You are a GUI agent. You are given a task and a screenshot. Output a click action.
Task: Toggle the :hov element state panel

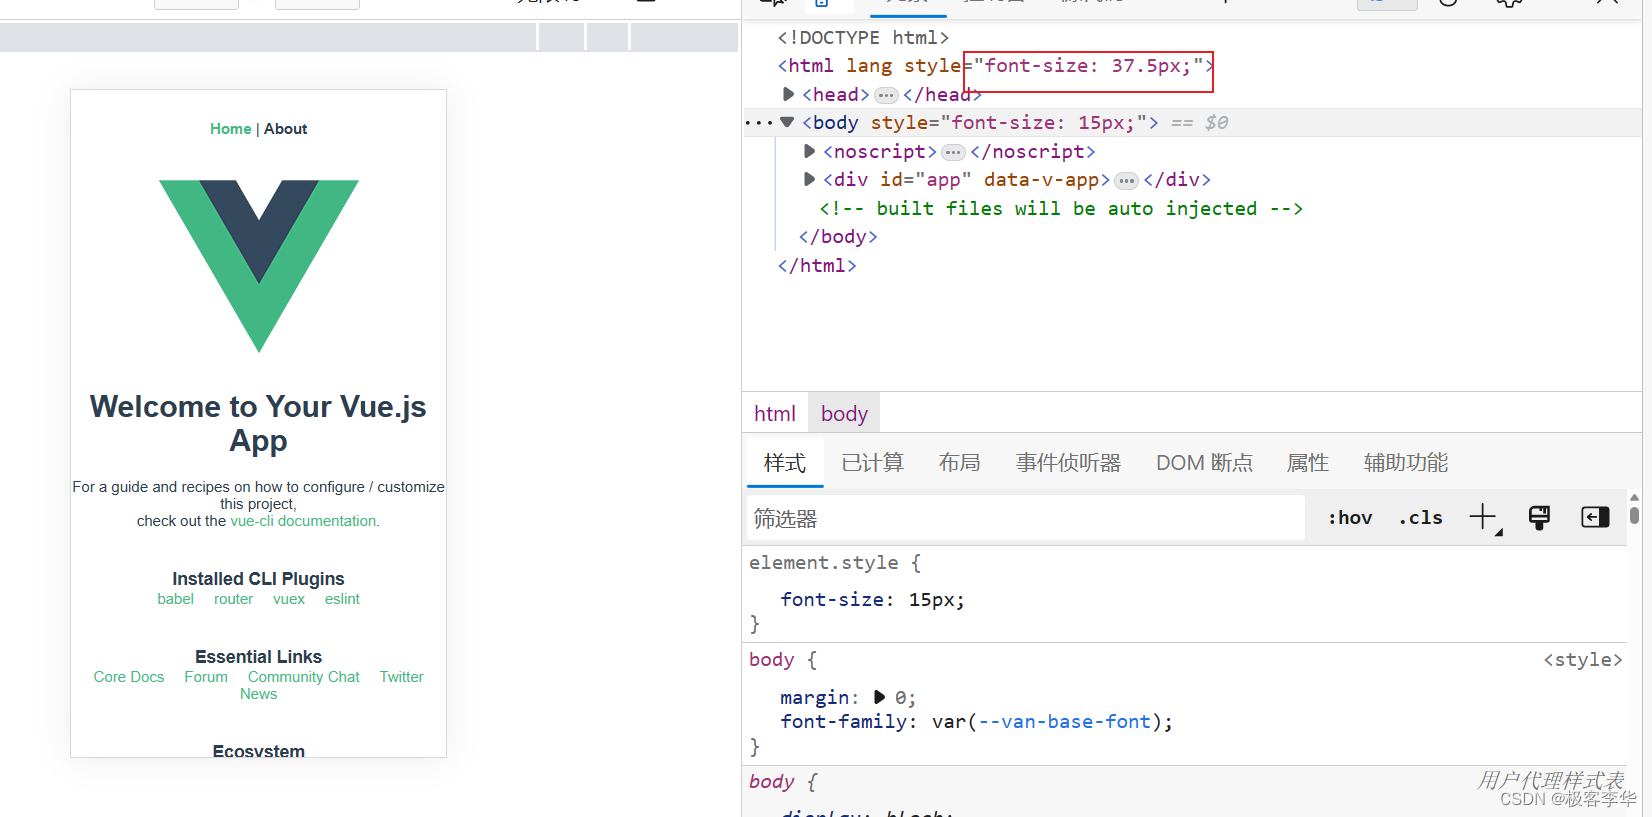[x=1350, y=517]
